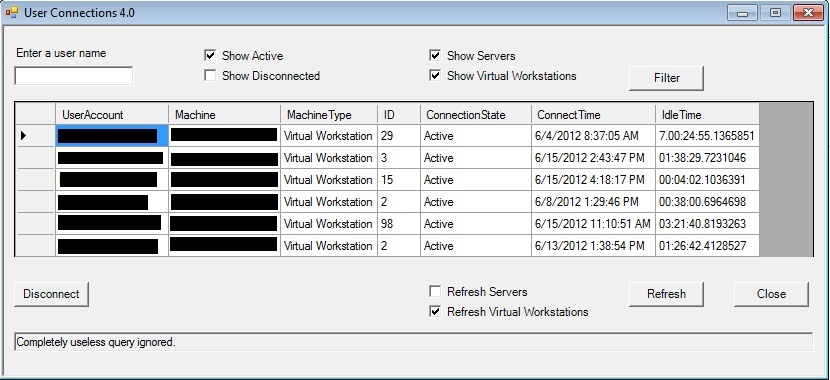
Task: Click Virtual Workstation cell in ID 98 row
Action: pos(329,224)
